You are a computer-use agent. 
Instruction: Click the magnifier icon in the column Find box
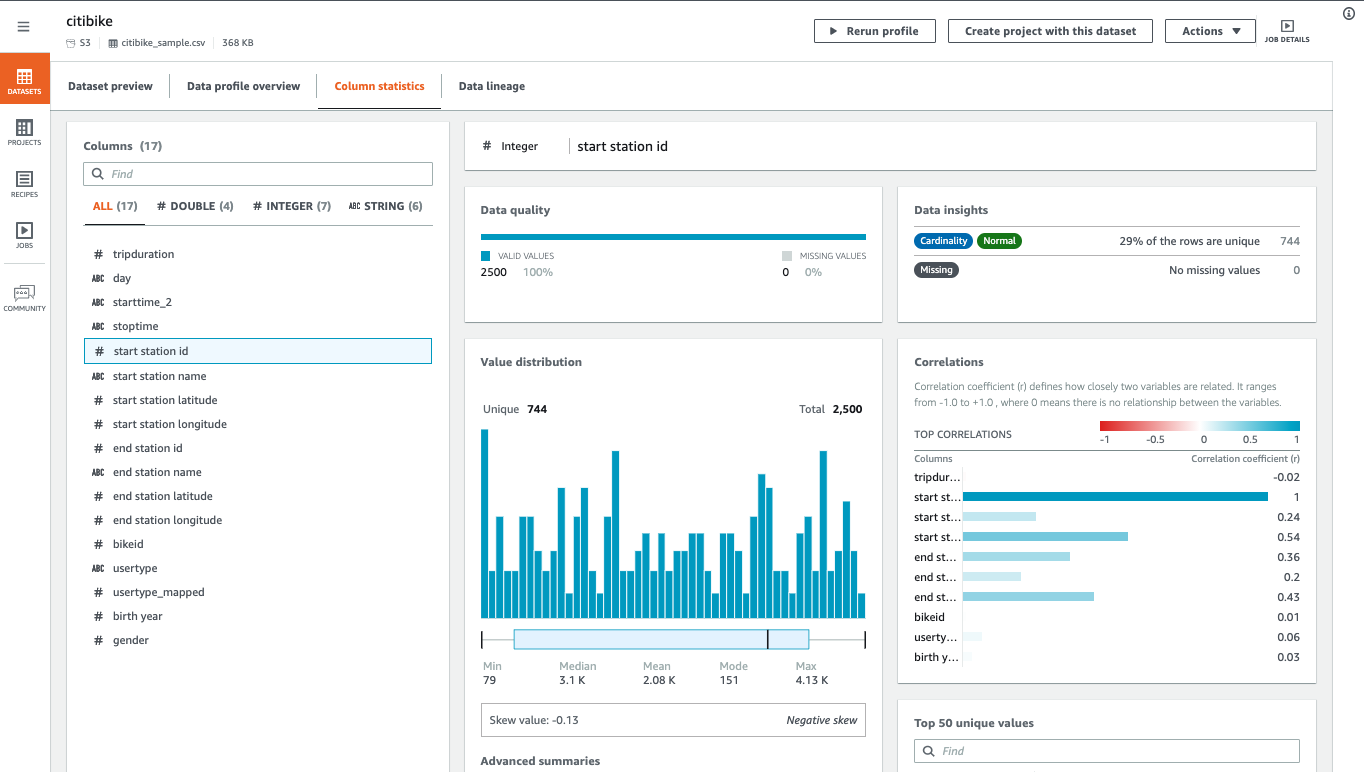tap(97, 173)
